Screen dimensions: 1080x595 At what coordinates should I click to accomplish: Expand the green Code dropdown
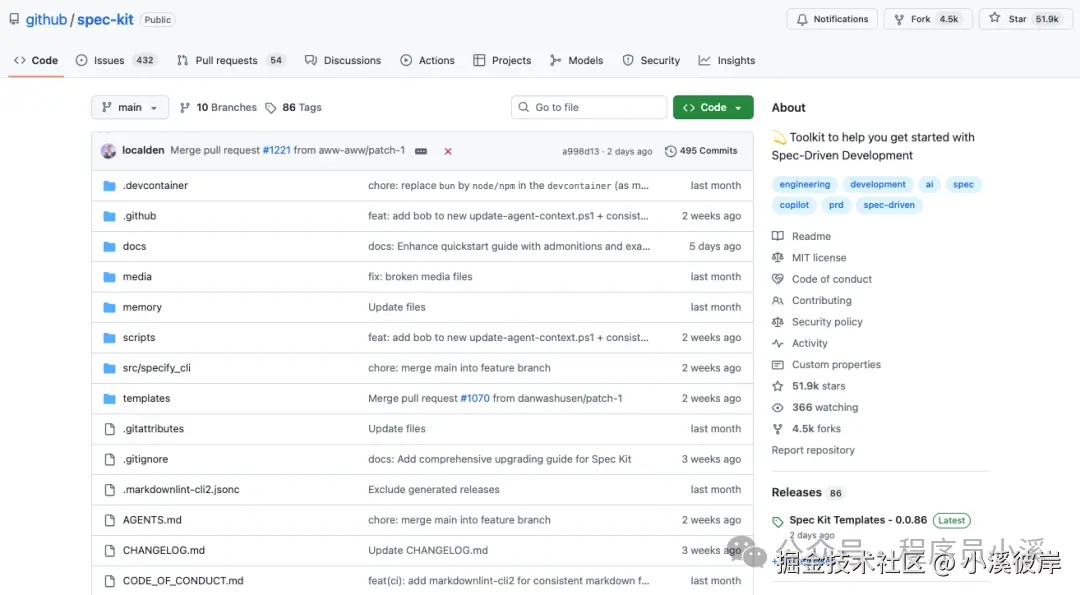713,108
